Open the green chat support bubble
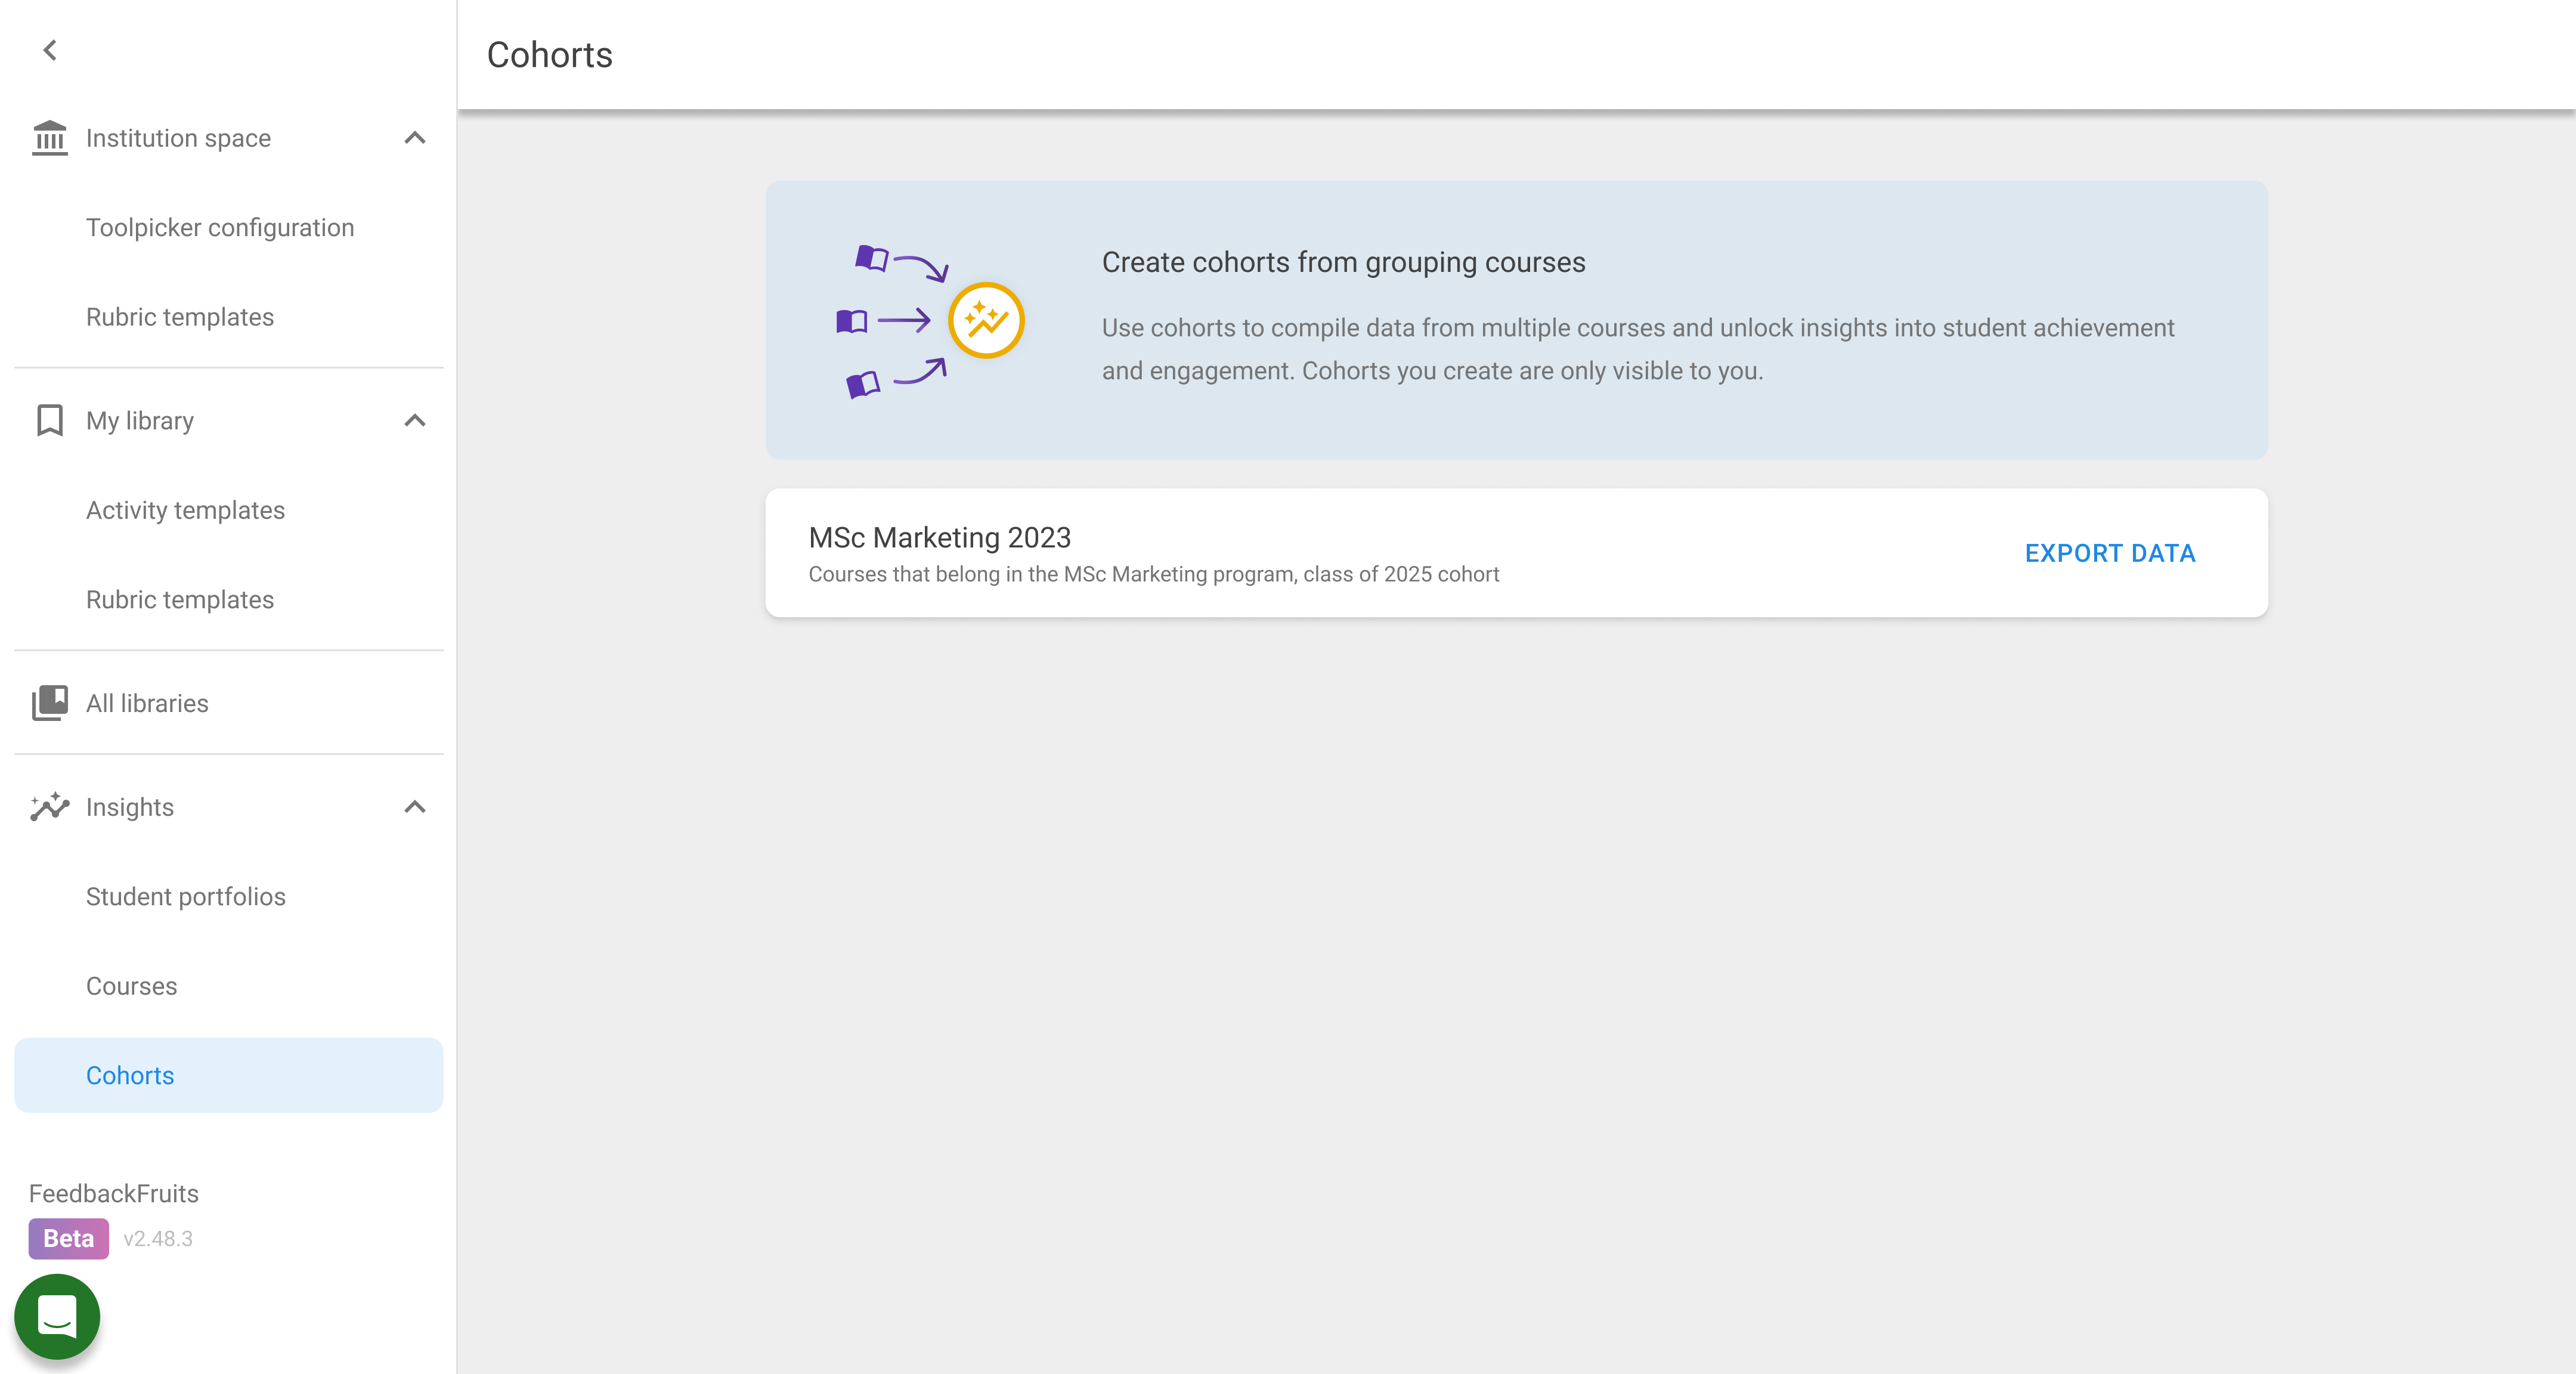2576x1374 pixels. (57, 1316)
